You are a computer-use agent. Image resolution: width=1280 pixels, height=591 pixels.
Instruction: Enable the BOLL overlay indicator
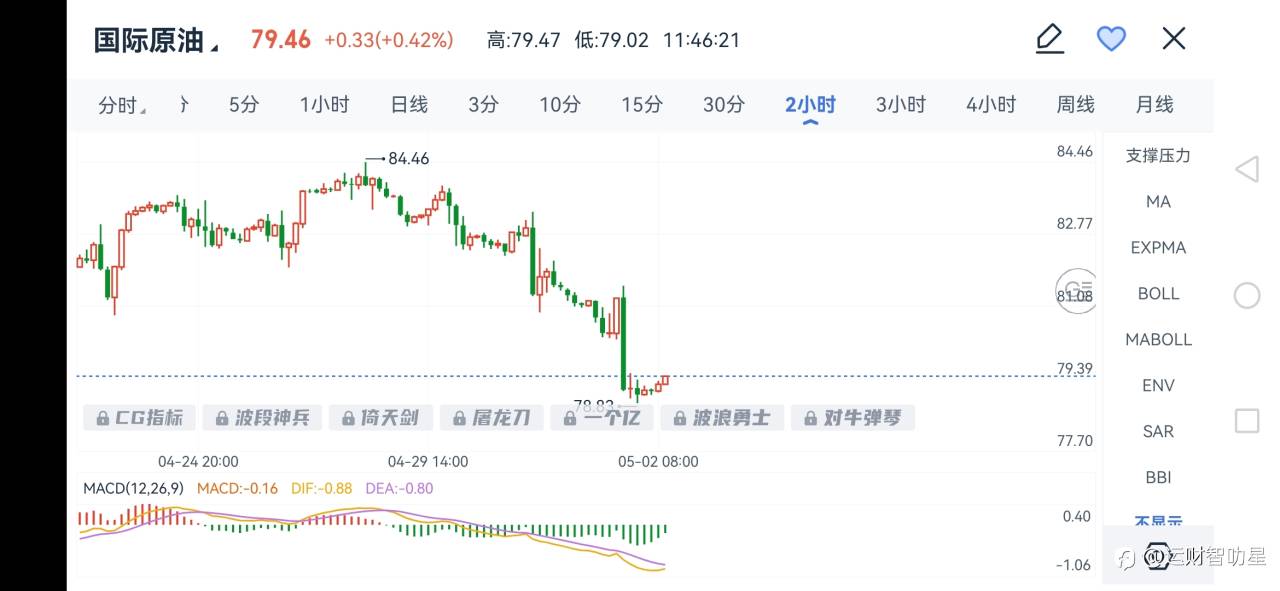coord(1158,293)
